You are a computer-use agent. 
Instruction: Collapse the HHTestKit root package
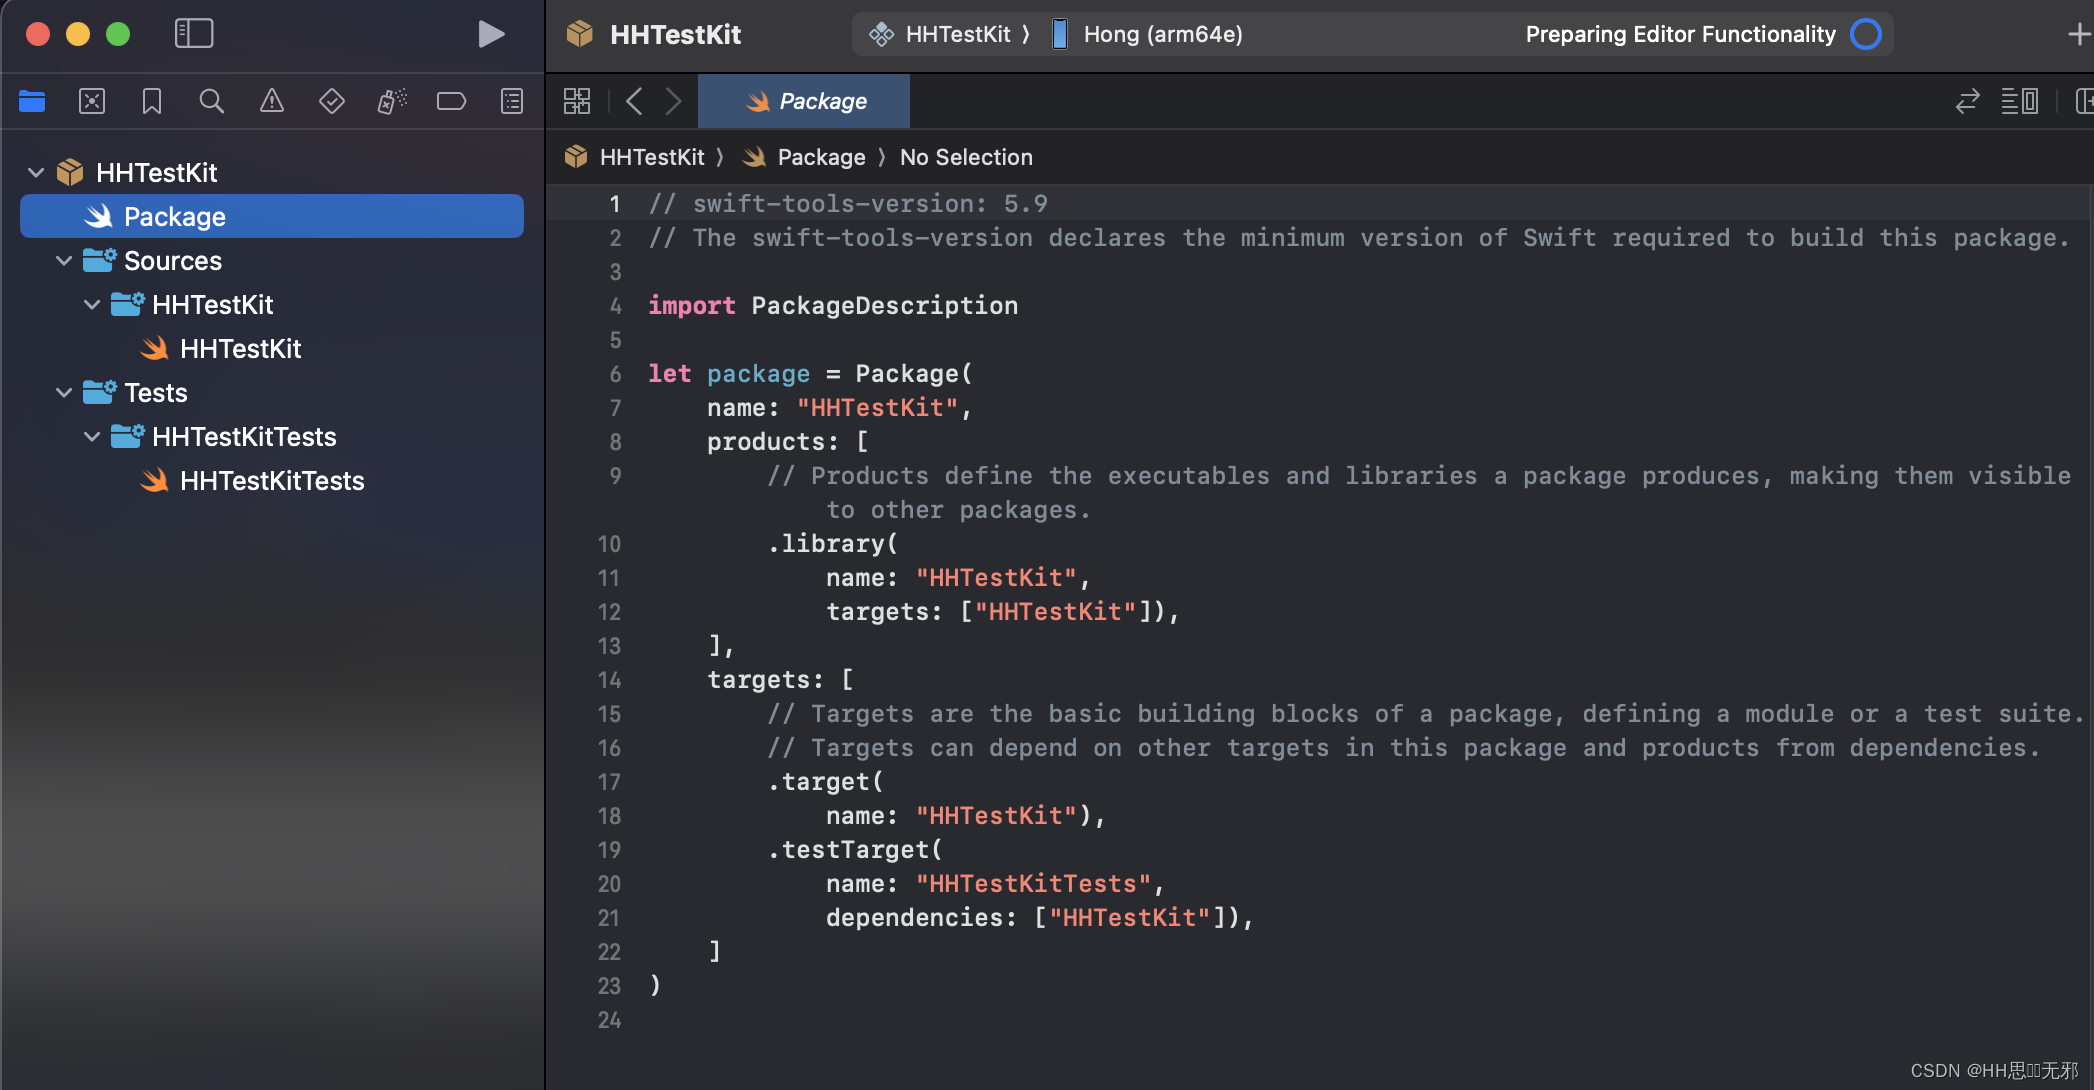pyautogui.click(x=36, y=172)
